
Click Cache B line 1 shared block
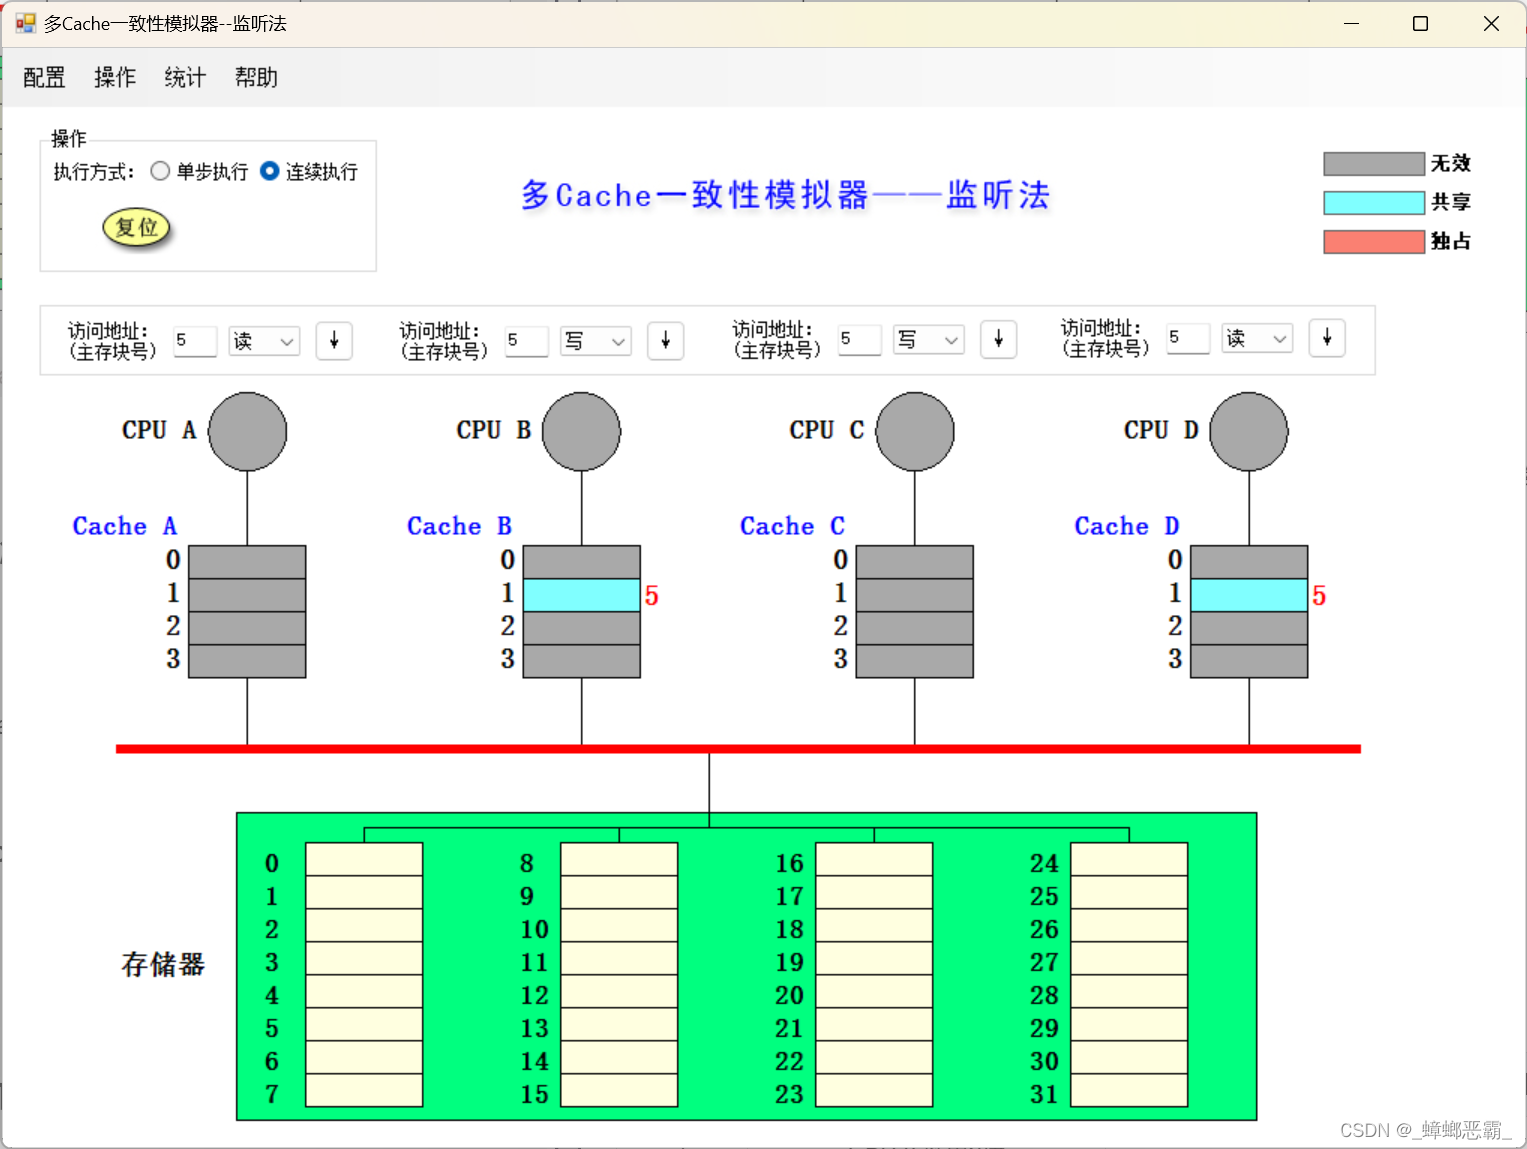(581, 595)
